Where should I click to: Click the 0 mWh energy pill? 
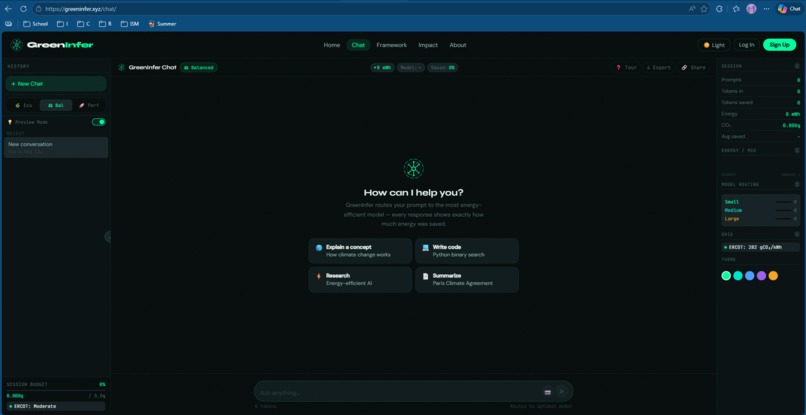pos(382,67)
